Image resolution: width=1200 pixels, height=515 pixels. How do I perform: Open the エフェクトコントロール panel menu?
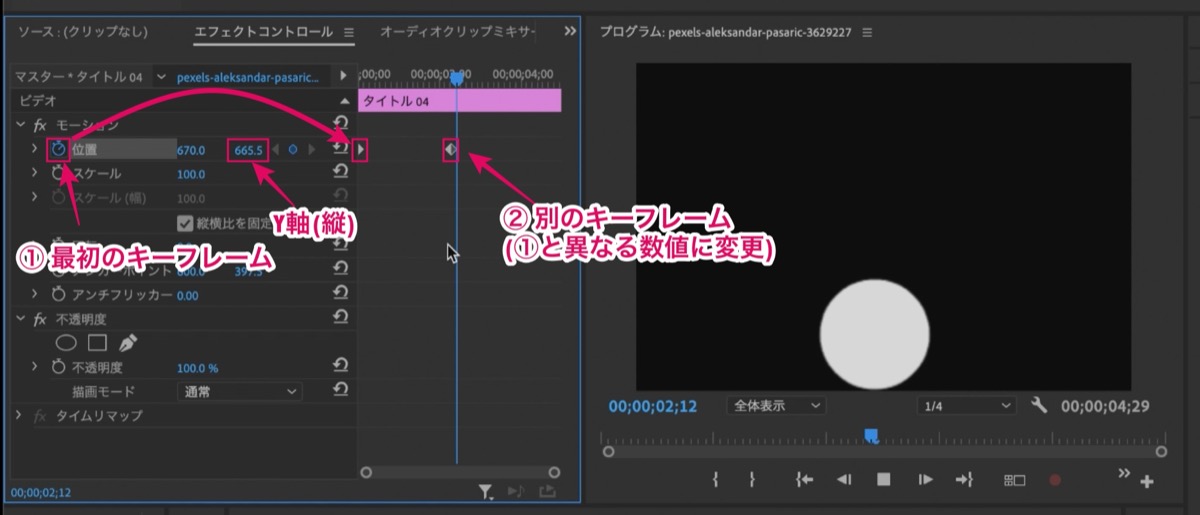[349, 32]
